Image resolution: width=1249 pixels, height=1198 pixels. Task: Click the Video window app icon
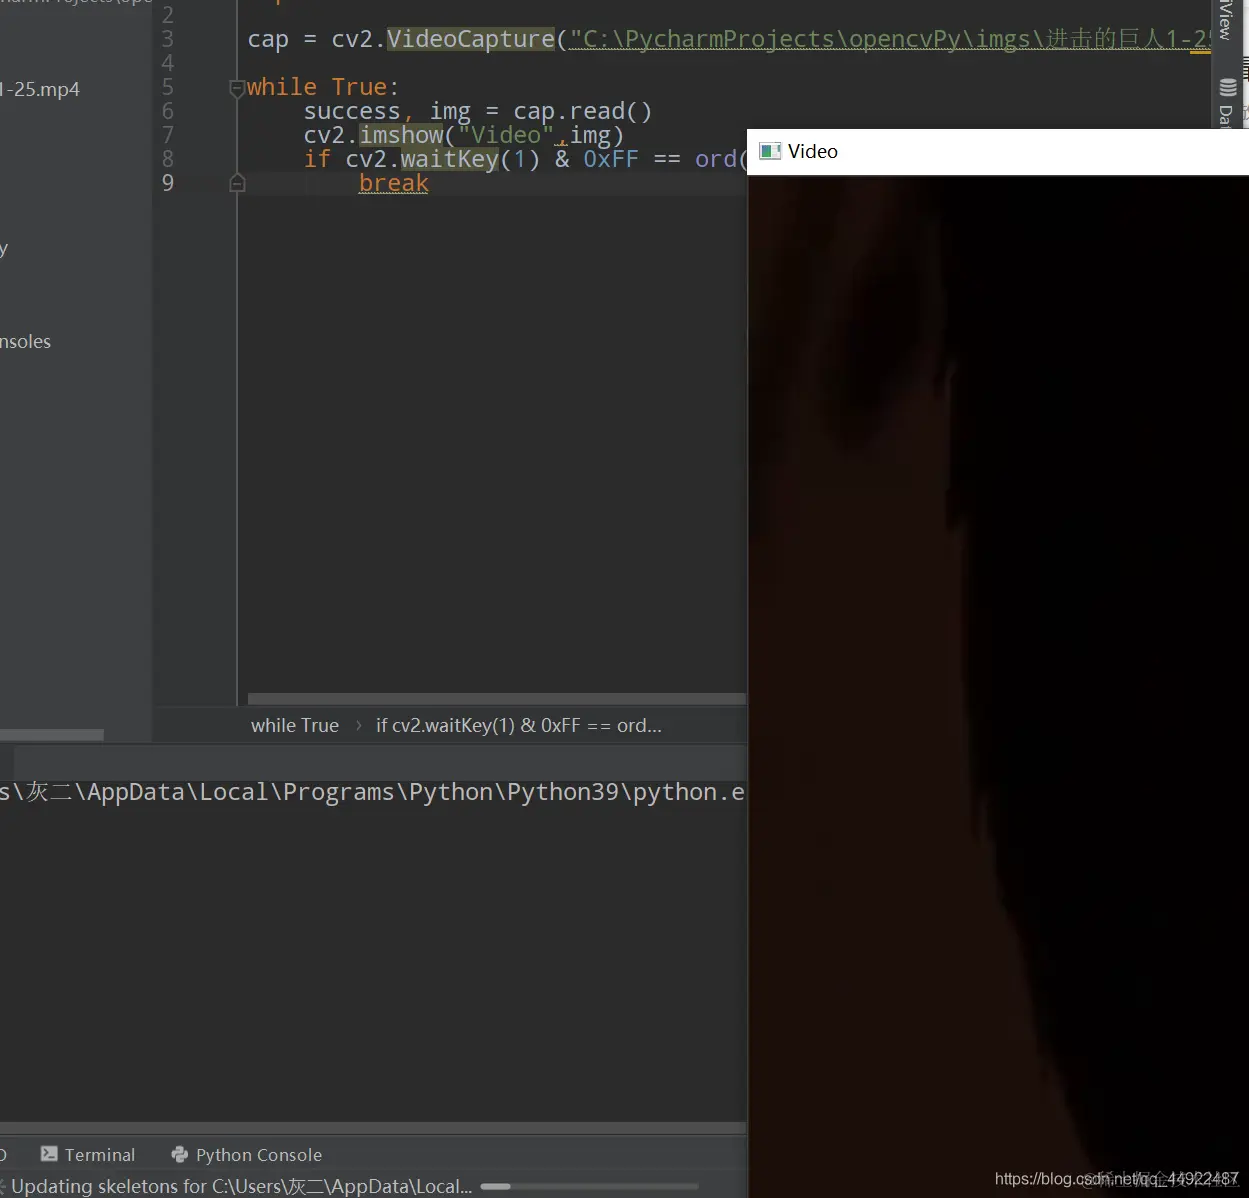coord(770,151)
